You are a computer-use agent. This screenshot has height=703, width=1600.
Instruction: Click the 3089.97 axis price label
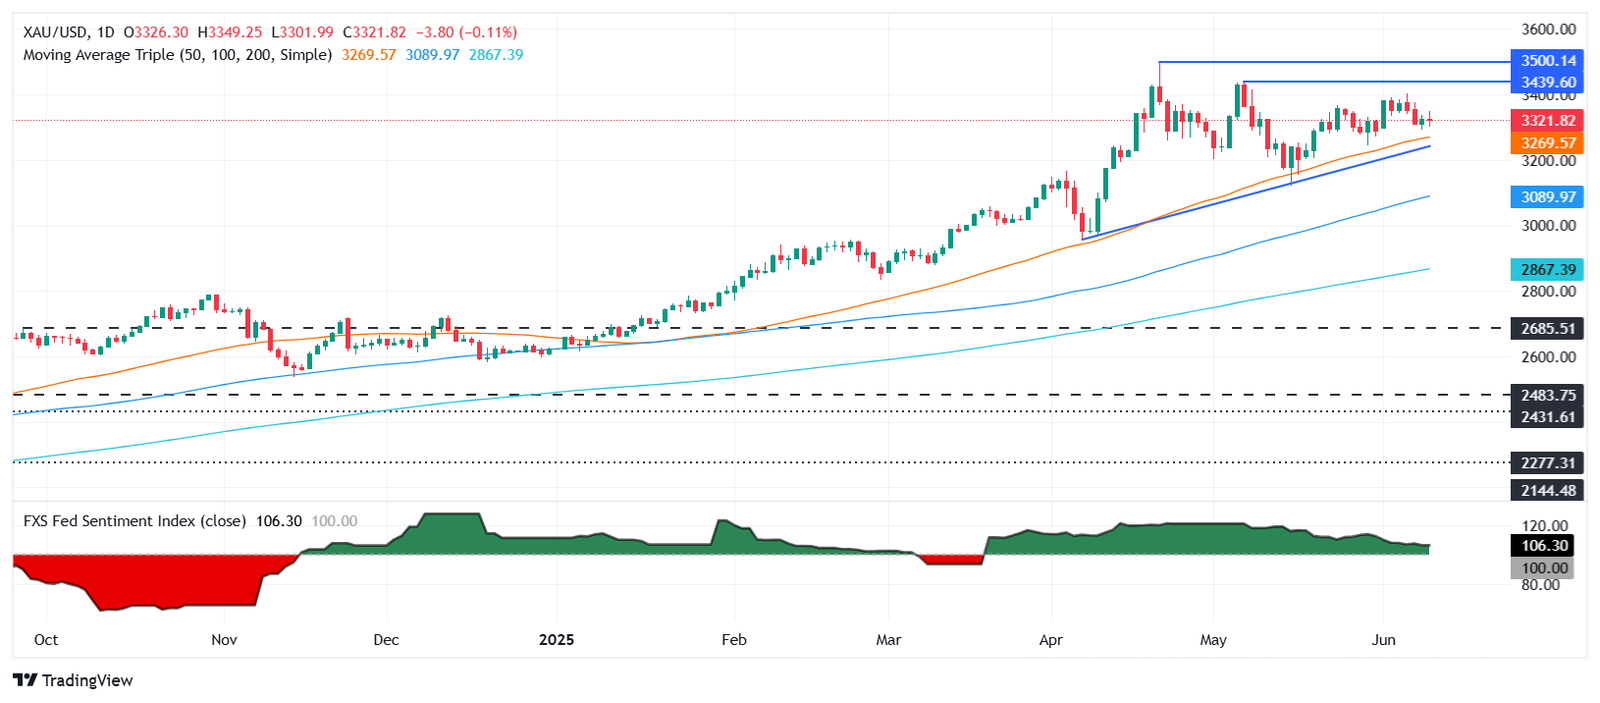(x=1547, y=197)
